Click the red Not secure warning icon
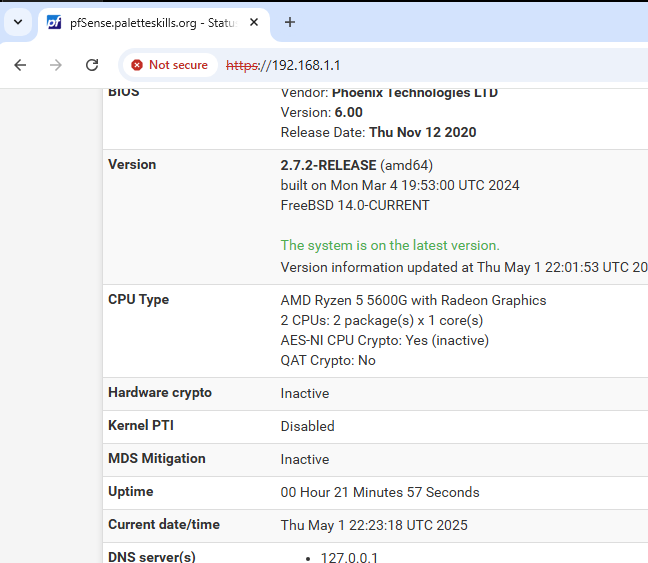 click(137, 65)
